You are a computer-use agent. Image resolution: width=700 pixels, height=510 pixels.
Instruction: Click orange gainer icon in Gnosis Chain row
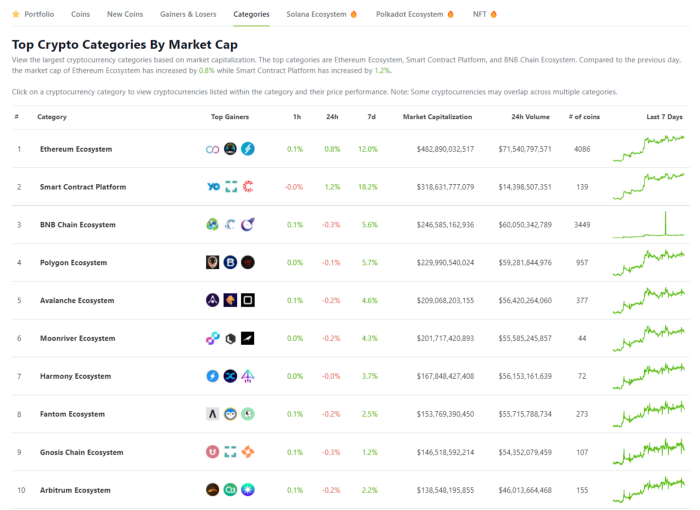point(248,452)
